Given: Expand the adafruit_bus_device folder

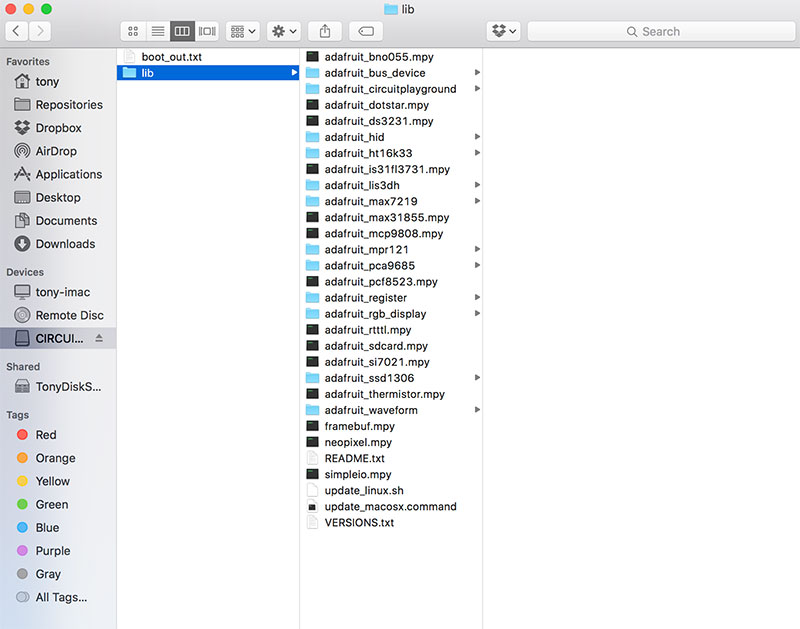Looking at the screenshot, I should coord(477,73).
